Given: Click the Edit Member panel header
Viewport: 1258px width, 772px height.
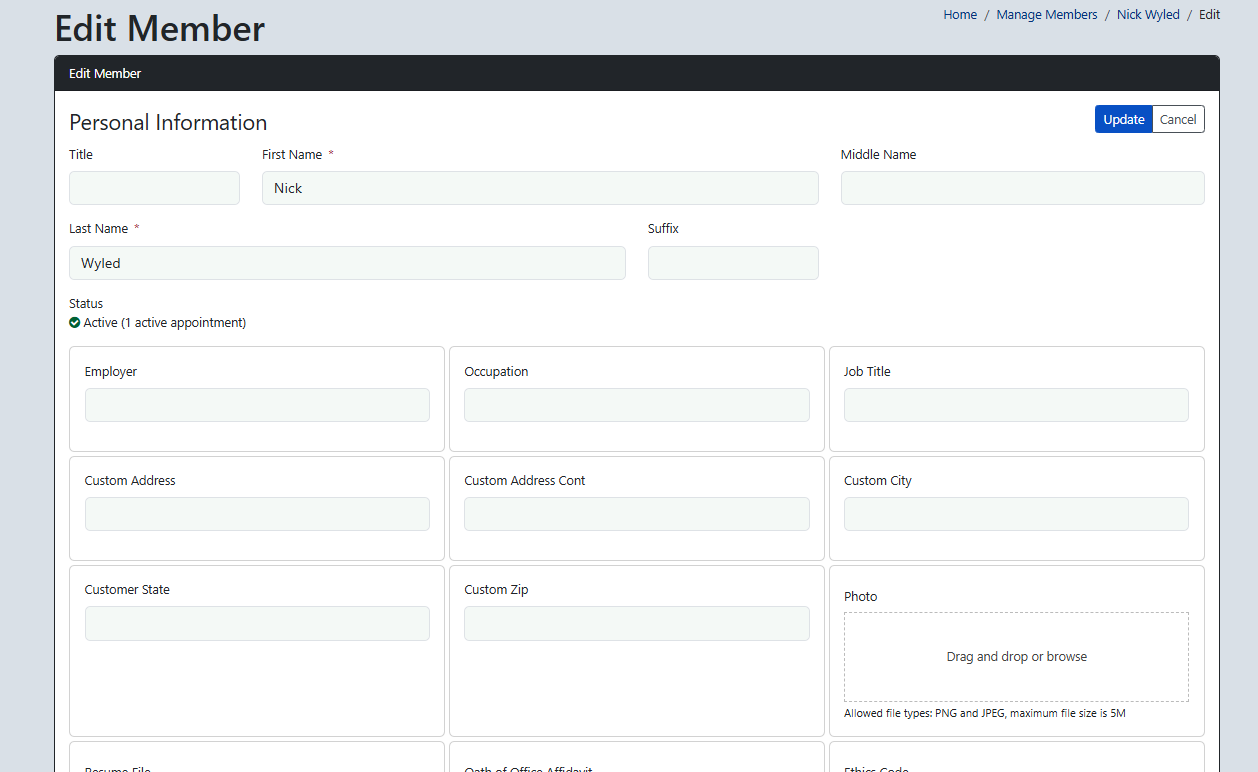Looking at the screenshot, I should 637,73.
